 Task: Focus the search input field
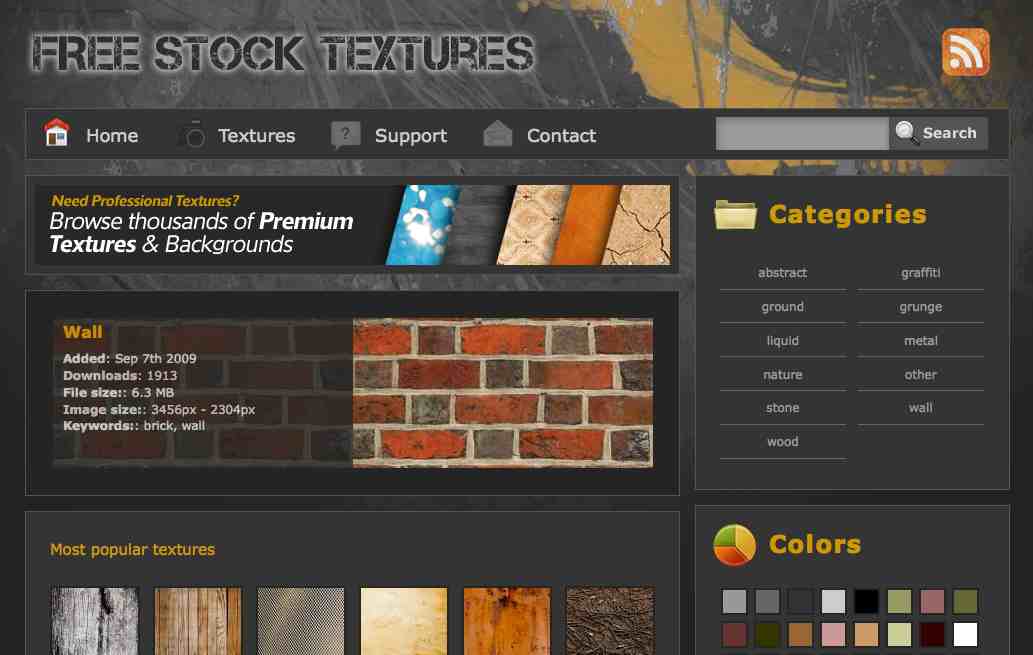tap(802, 134)
